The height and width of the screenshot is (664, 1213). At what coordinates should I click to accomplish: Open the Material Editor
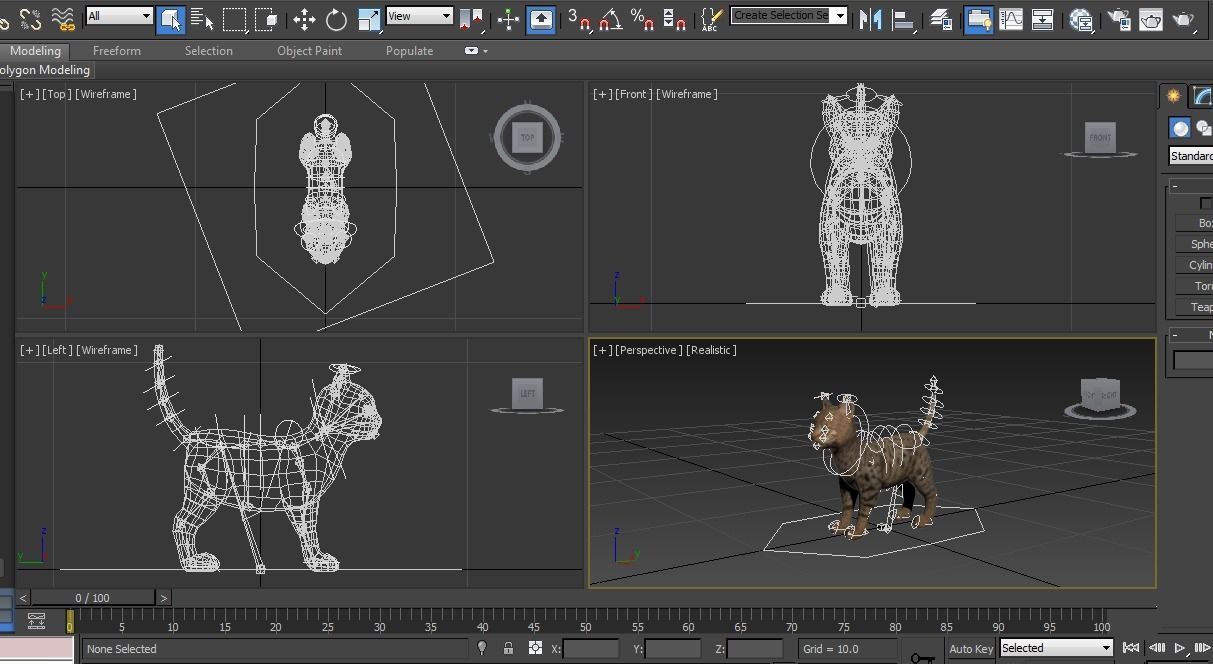1081,18
